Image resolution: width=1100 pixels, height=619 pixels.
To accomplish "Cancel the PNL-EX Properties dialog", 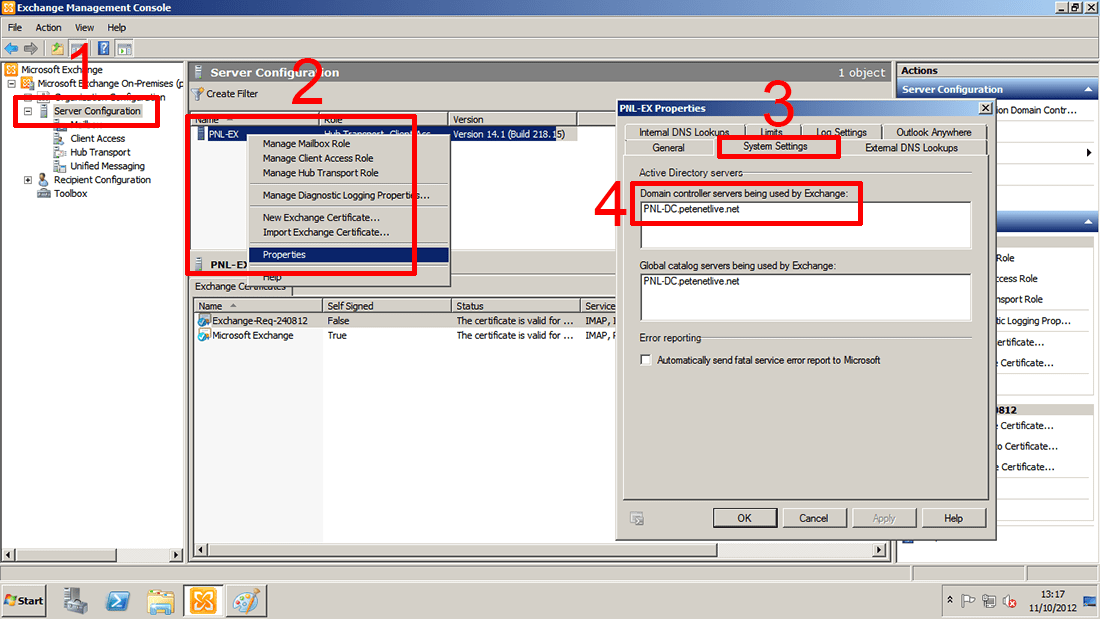I will (814, 517).
